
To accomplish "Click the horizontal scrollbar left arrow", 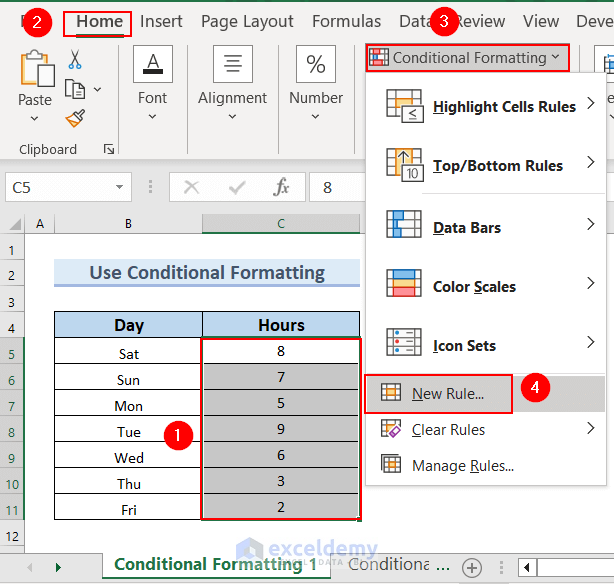I will (x=527, y=568).
